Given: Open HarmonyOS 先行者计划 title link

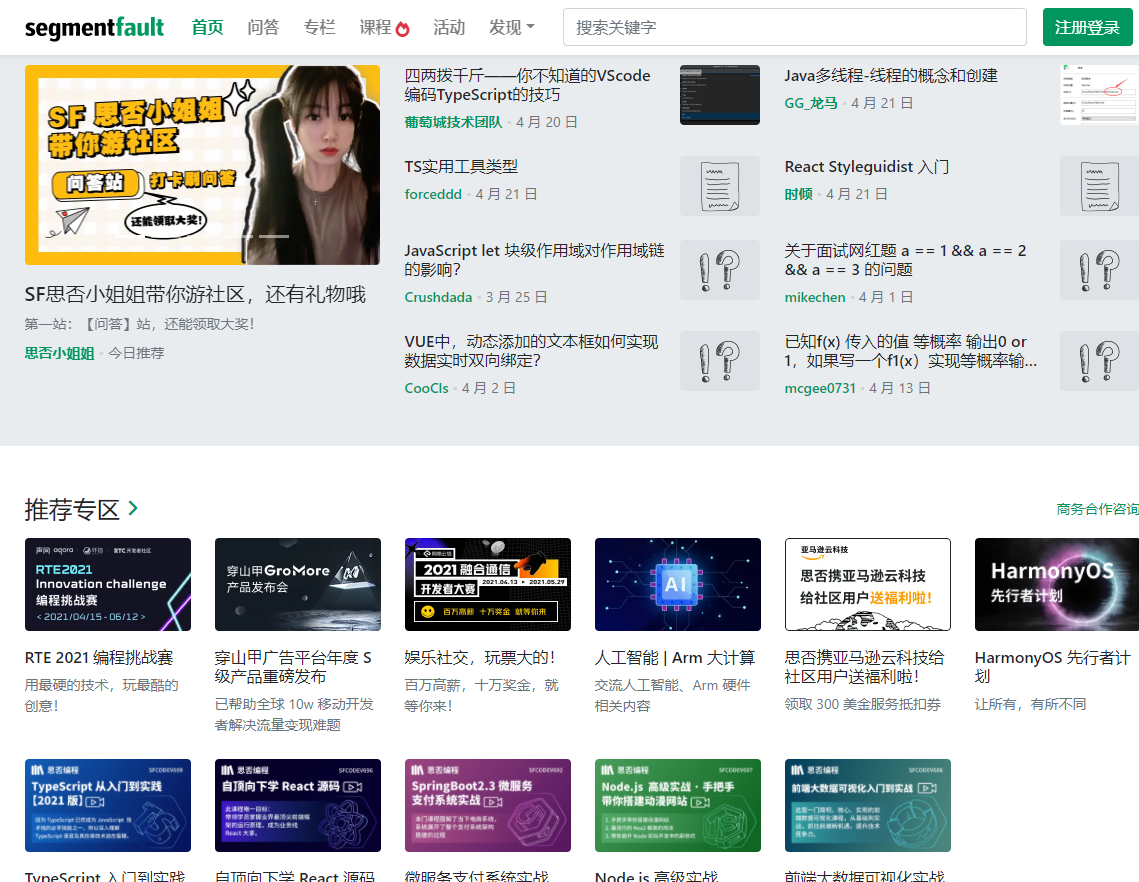Looking at the screenshot, I should coord(1053,667).
